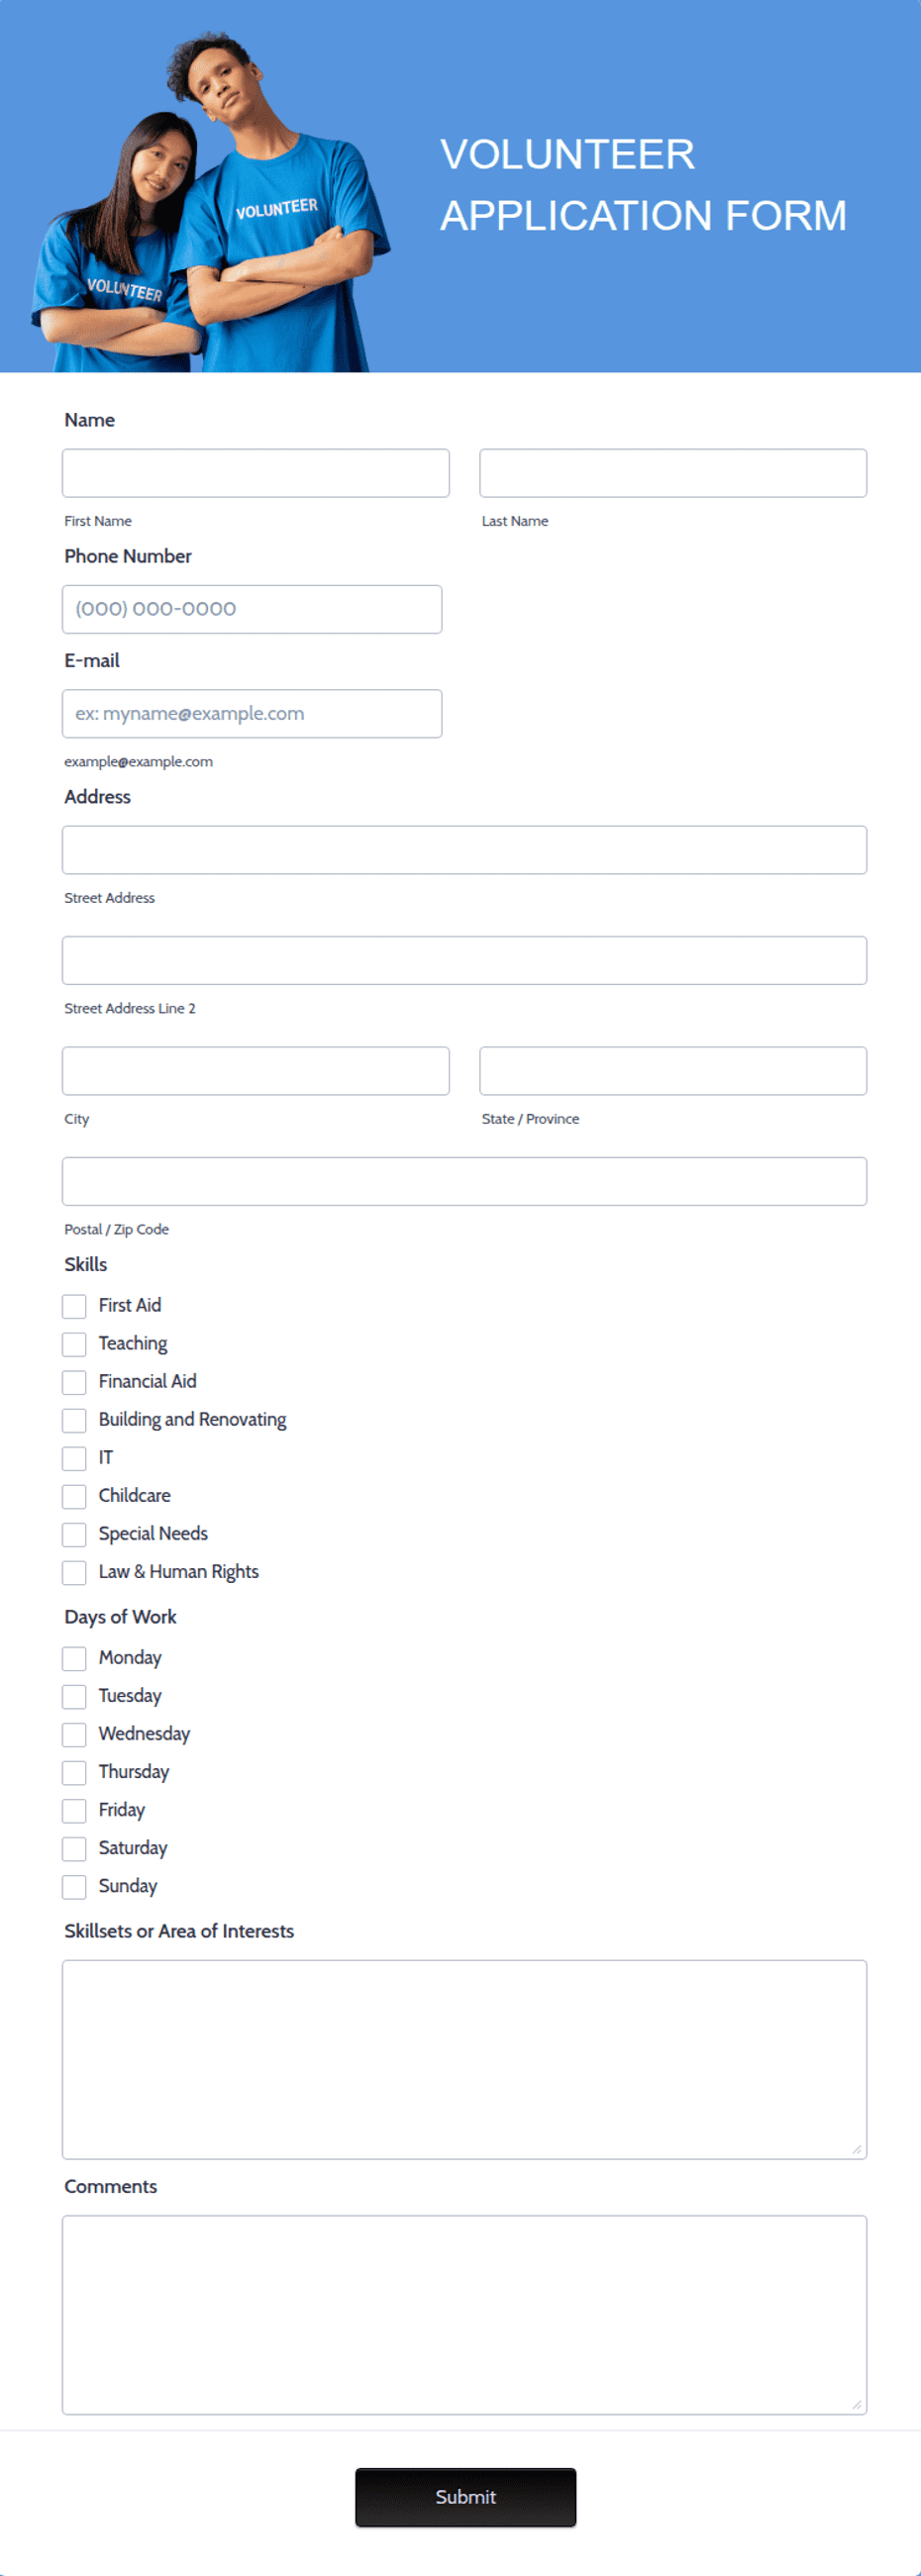Viewport: 921px width, 2576px height.
Task: Click the City input field
Action: pos(255,1071)
